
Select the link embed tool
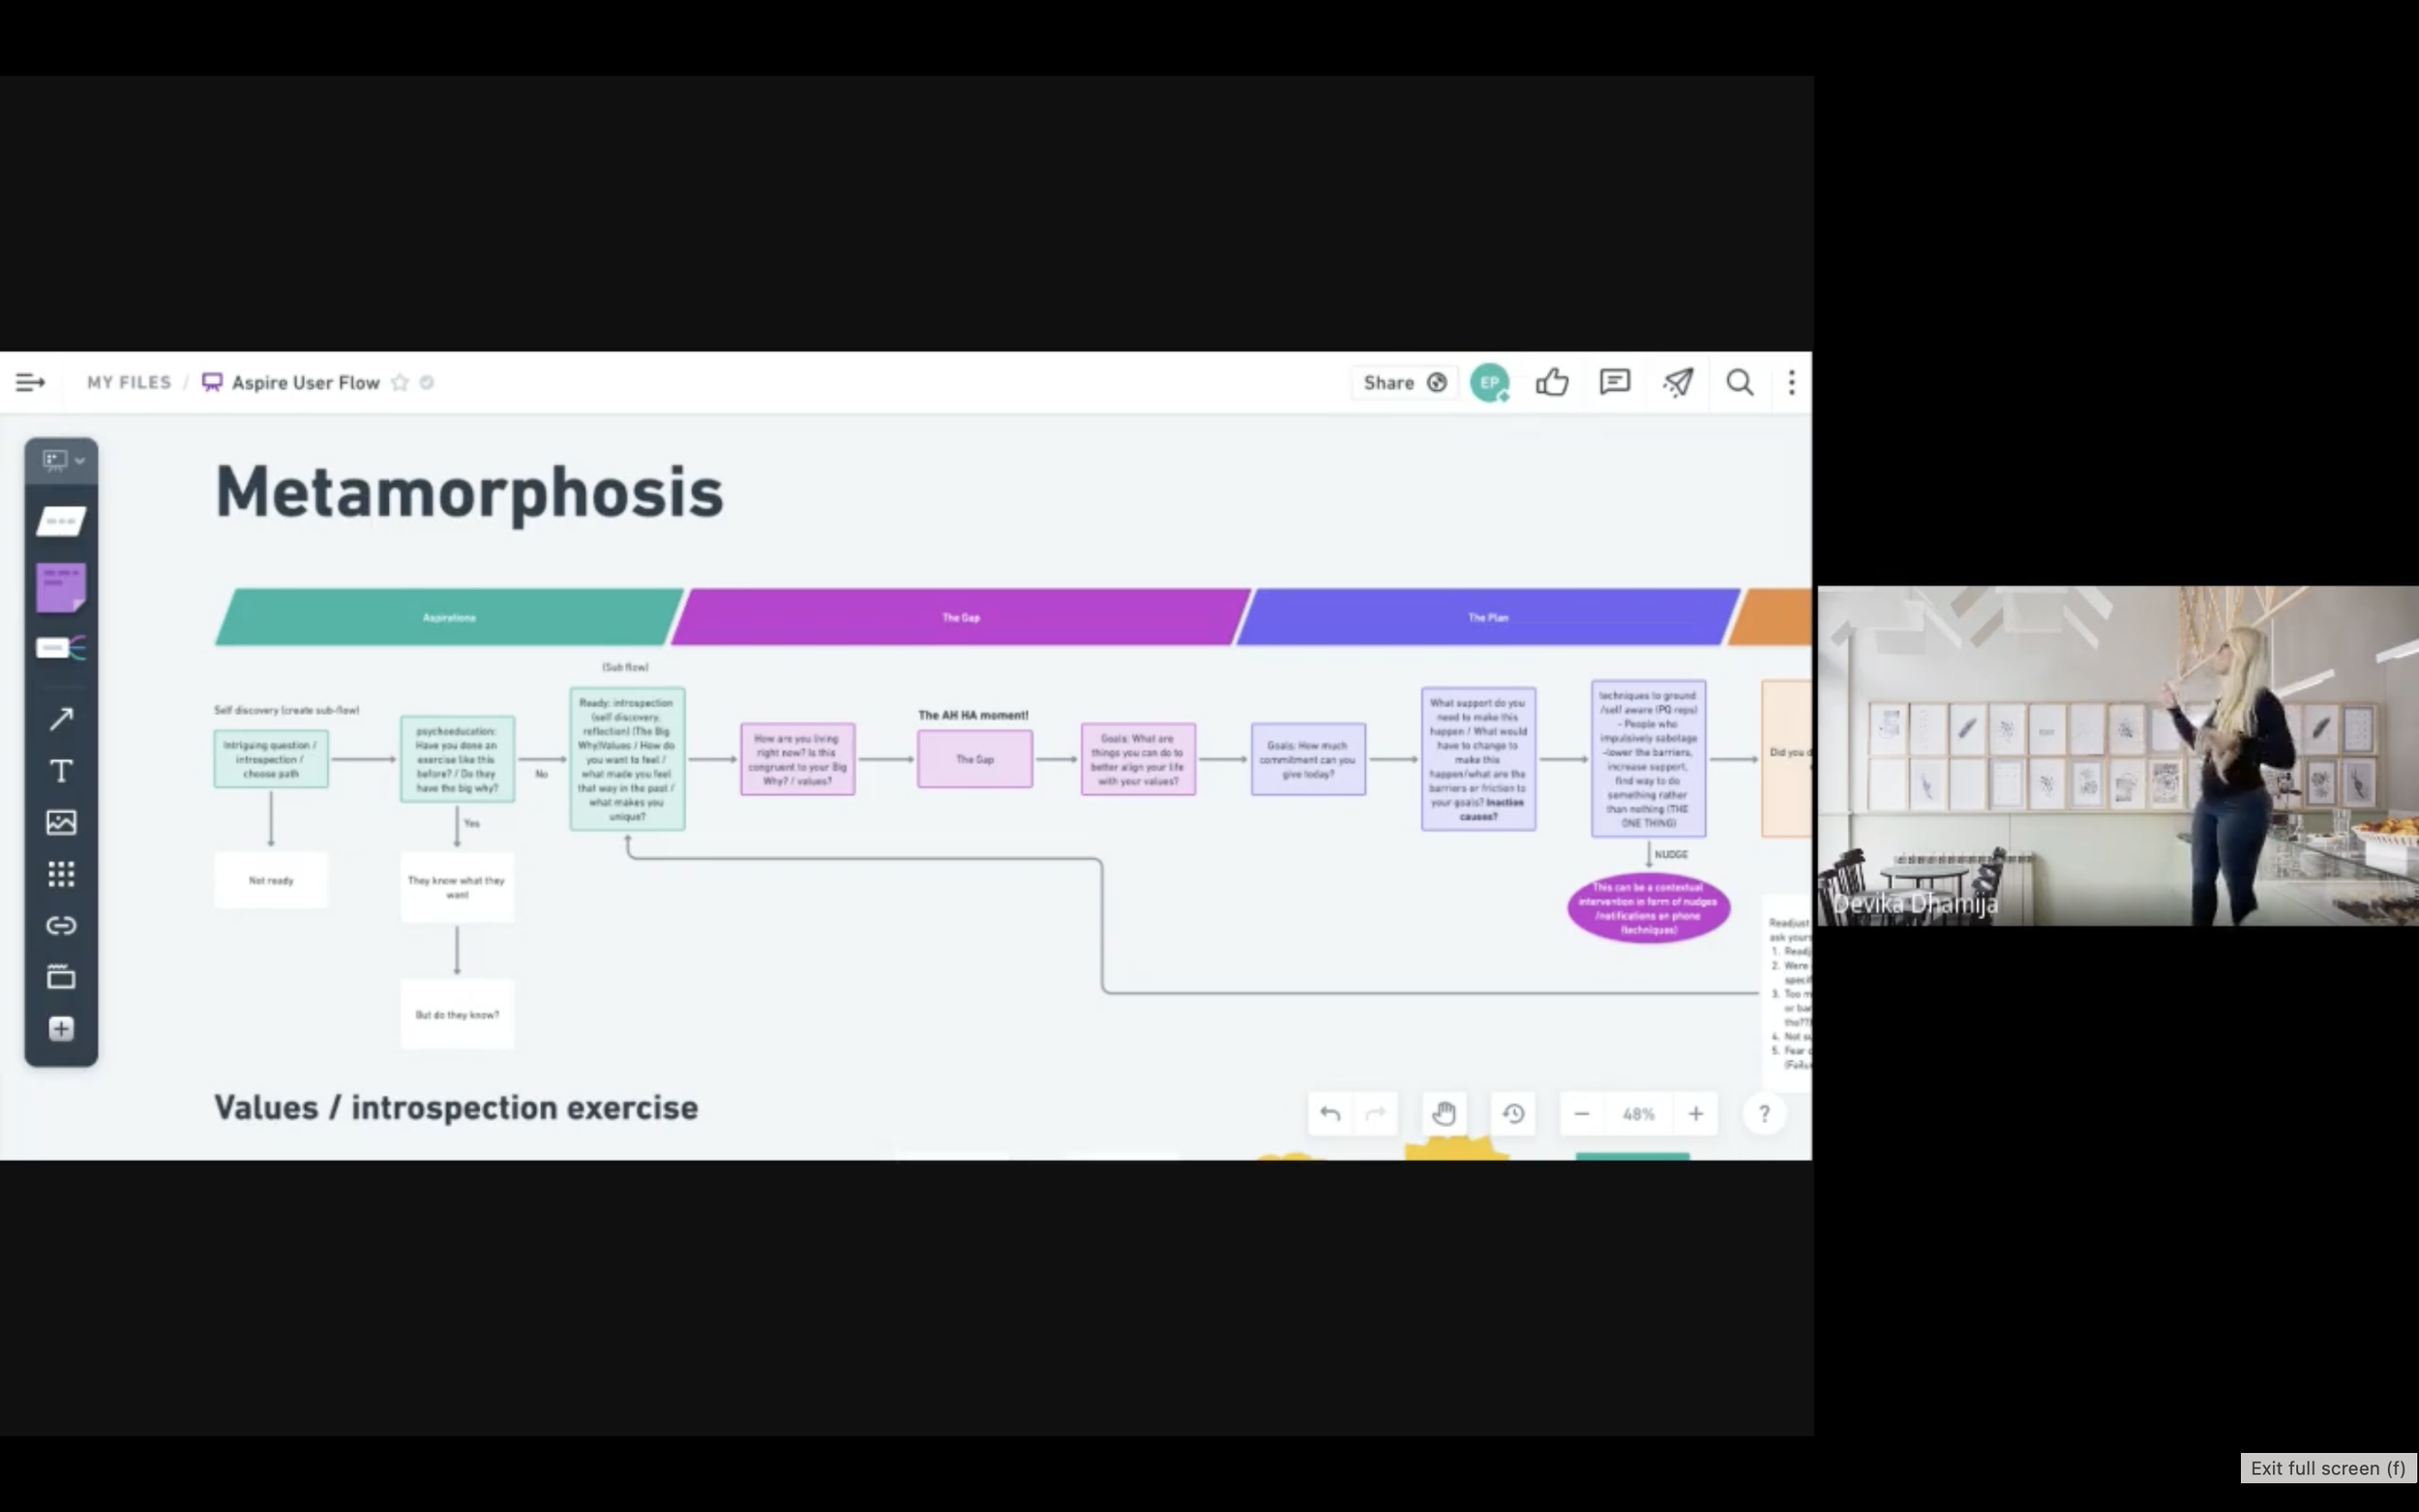click(61, 925)
